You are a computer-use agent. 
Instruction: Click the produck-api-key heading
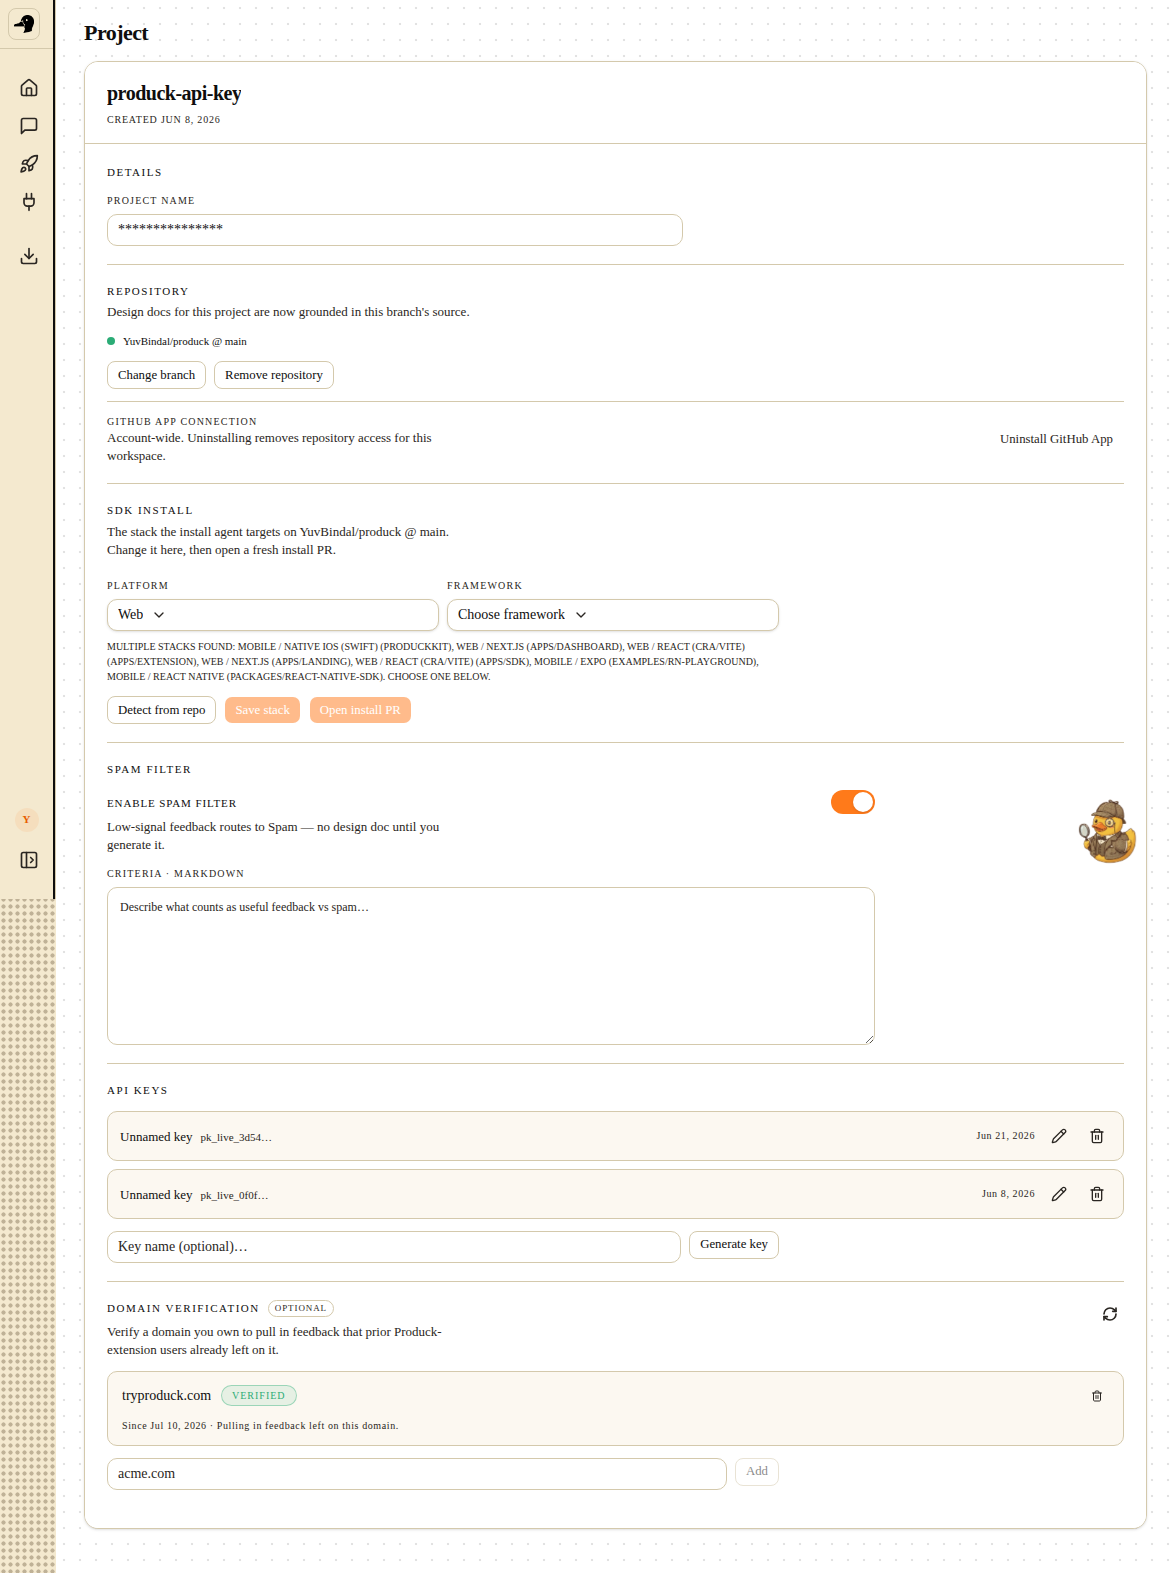(174, 93)
